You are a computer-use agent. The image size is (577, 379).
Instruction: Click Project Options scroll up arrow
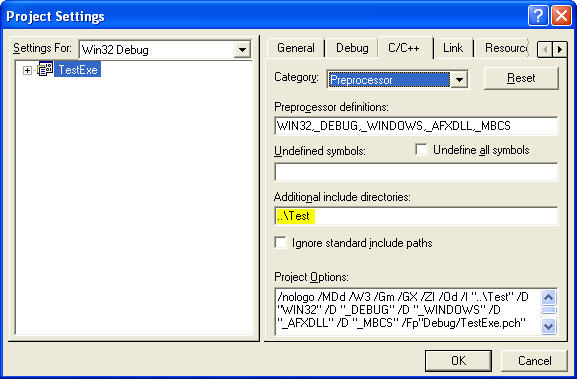point(548,297)
